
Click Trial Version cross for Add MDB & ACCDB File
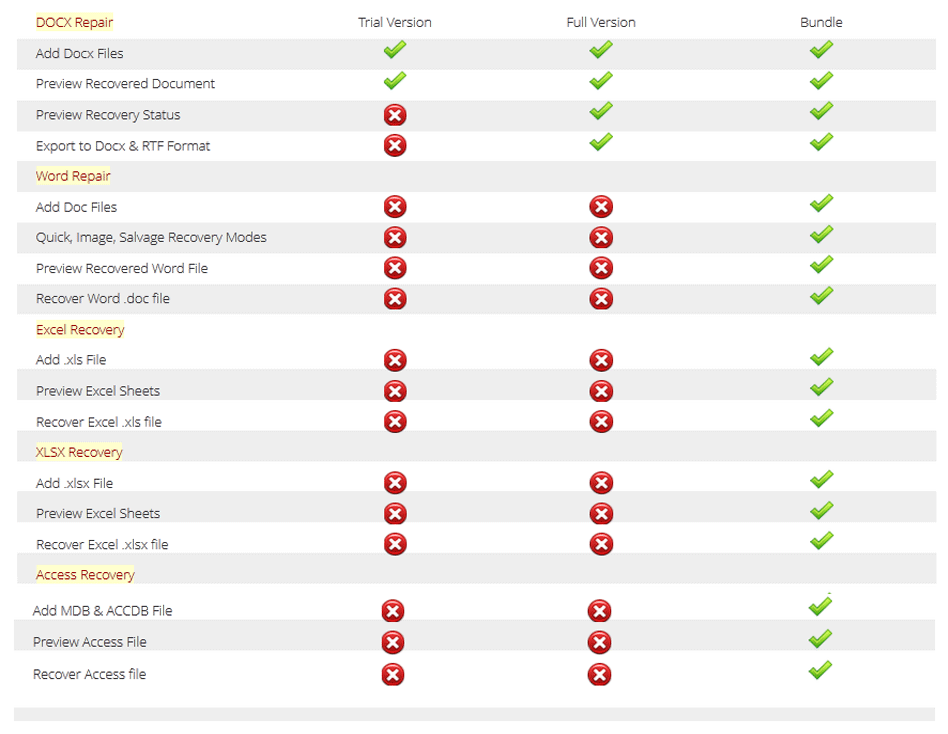click(392, 611)
